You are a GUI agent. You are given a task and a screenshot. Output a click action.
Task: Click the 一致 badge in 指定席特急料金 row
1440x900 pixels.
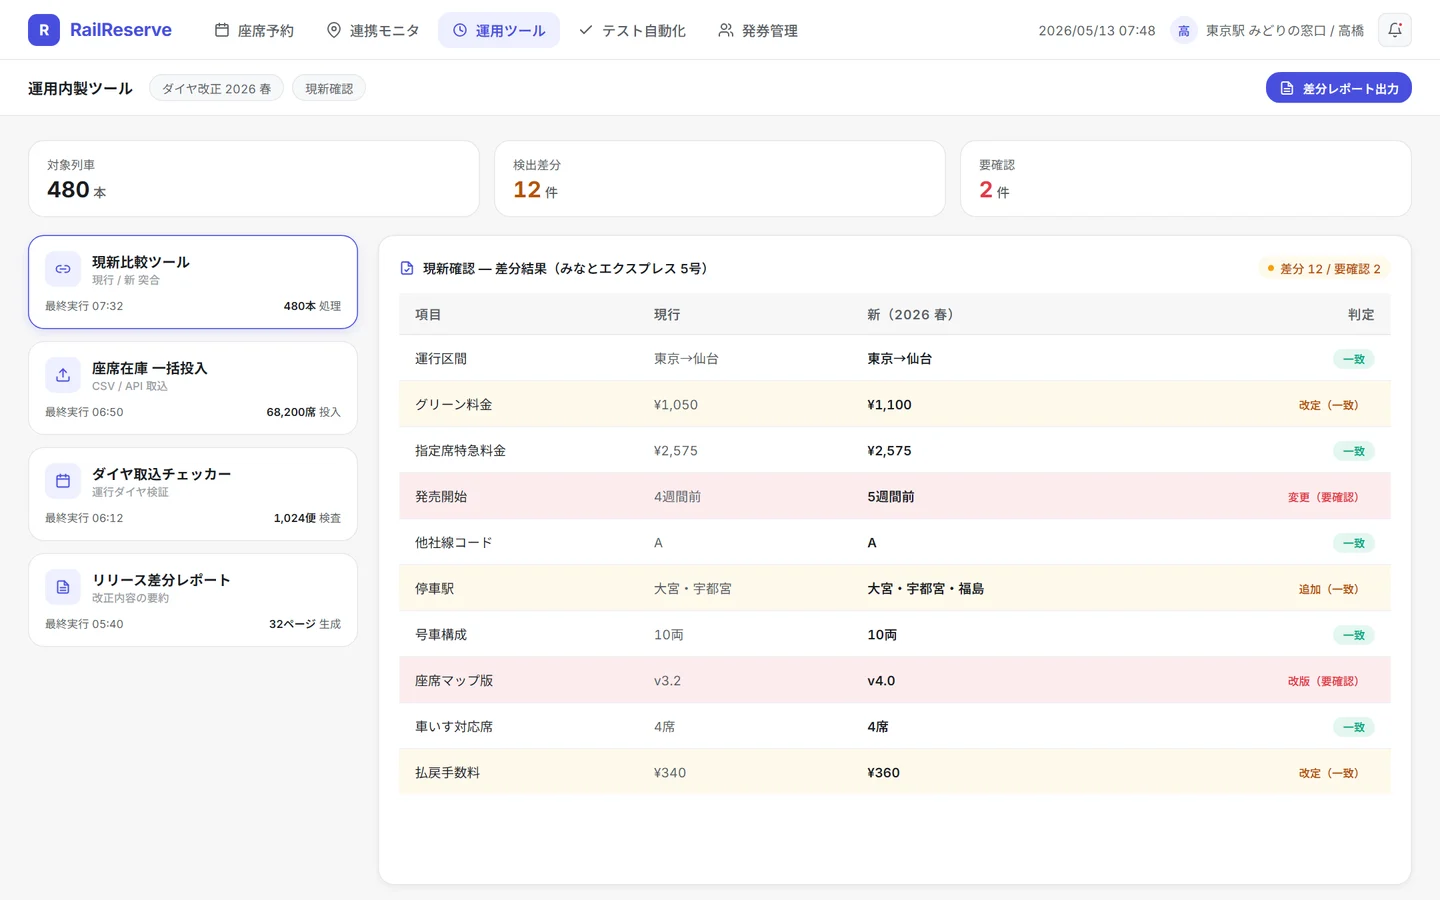pos(1354,451)
